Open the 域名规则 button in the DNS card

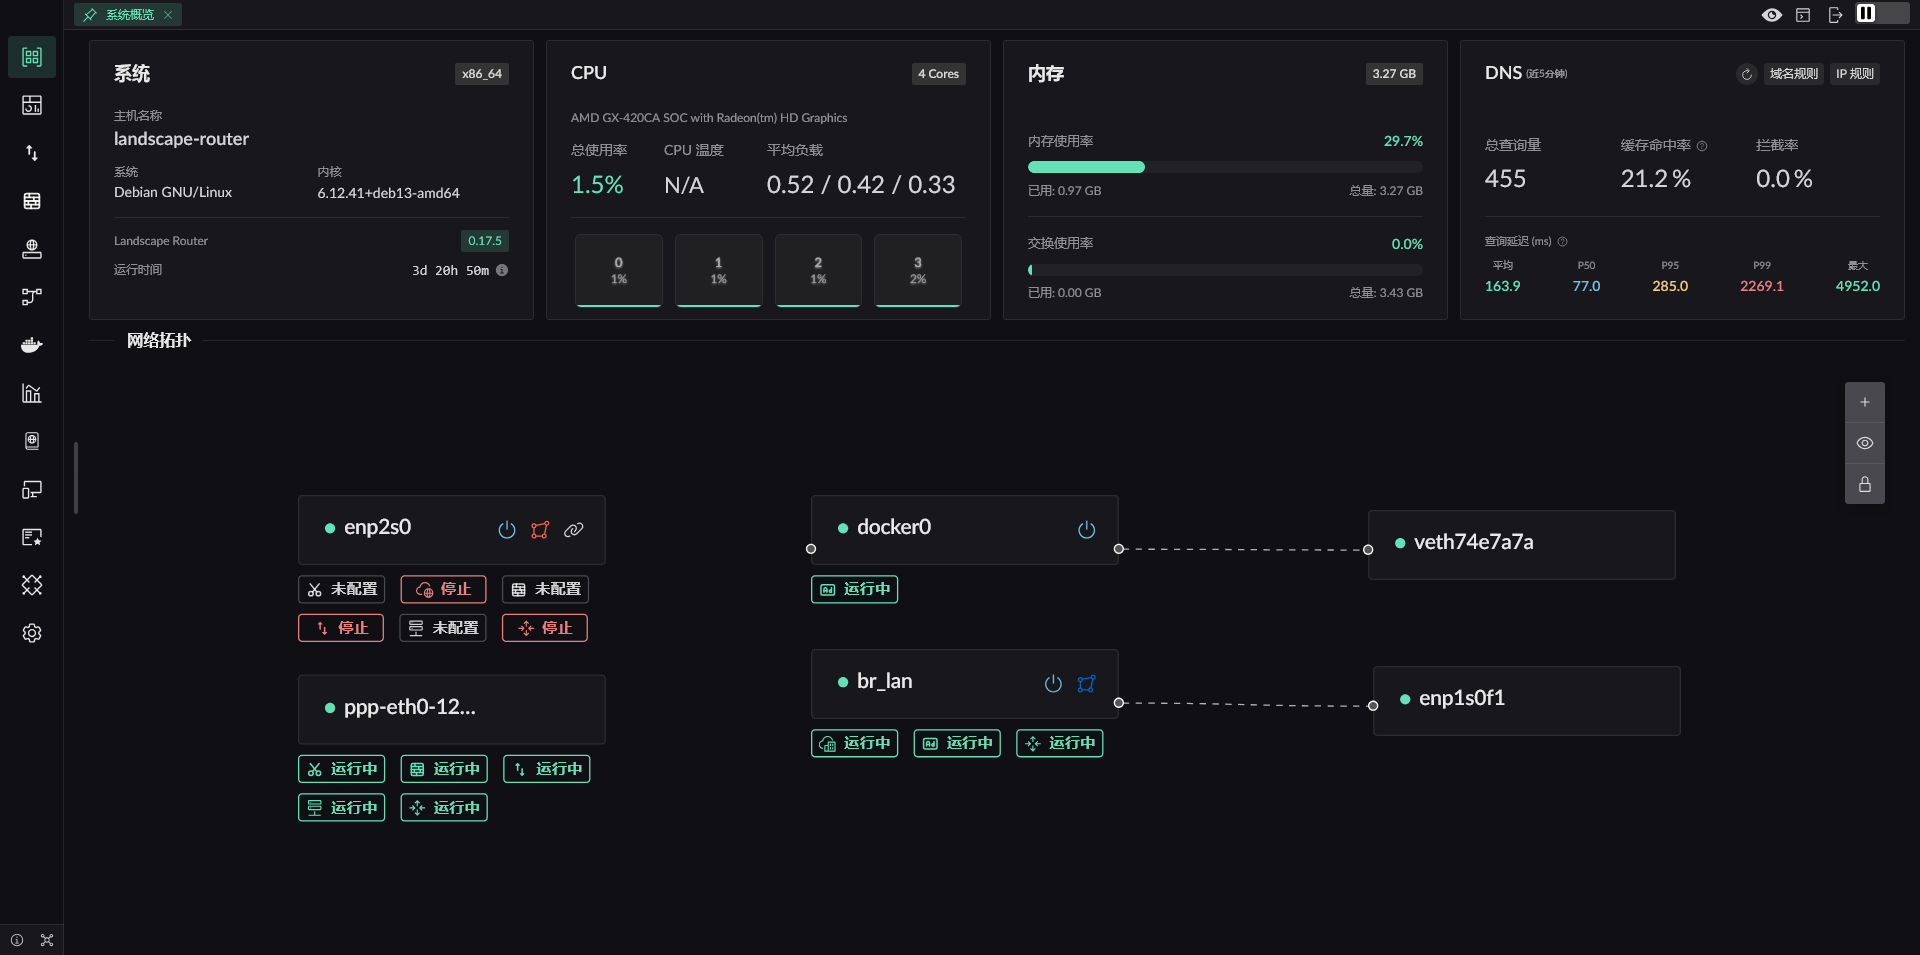[x=1793, y=74]
